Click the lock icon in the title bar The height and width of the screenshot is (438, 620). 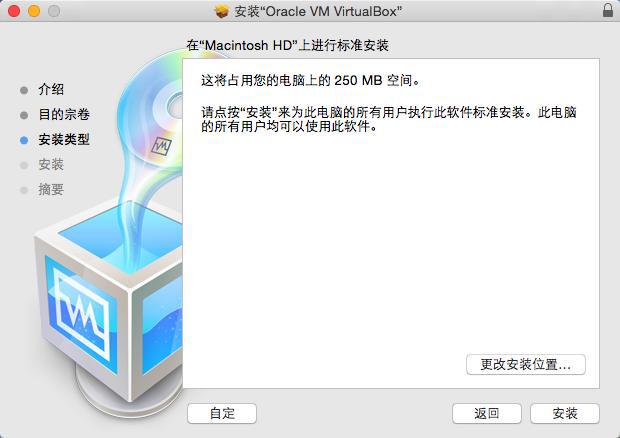(608, 10)
